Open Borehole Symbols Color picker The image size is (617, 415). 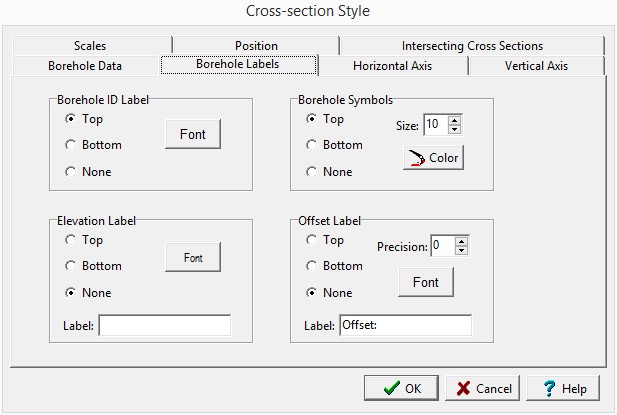point(433,158)
